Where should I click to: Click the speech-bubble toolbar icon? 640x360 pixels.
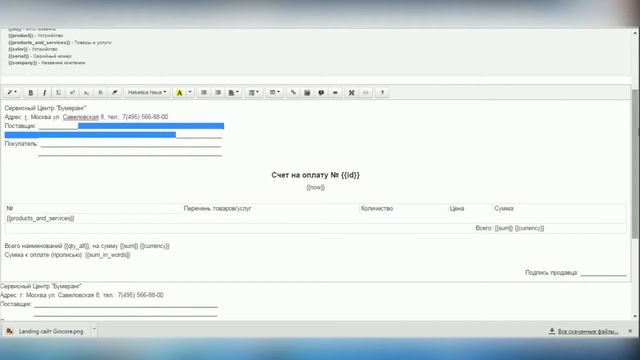pos(321,93)
